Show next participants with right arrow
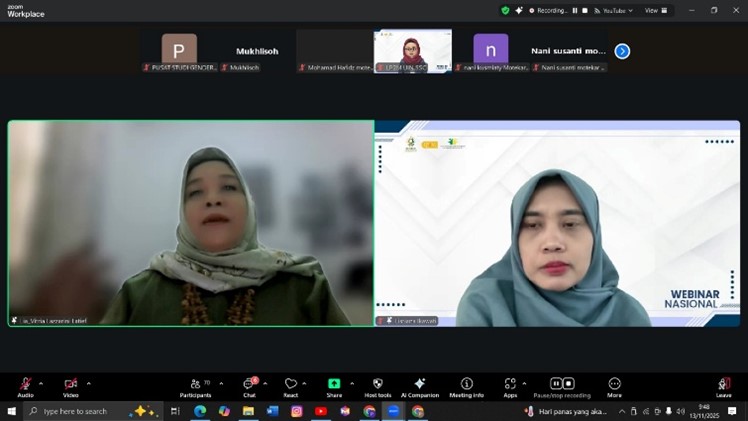Screen dimensions: 748x421 point(622,51)
